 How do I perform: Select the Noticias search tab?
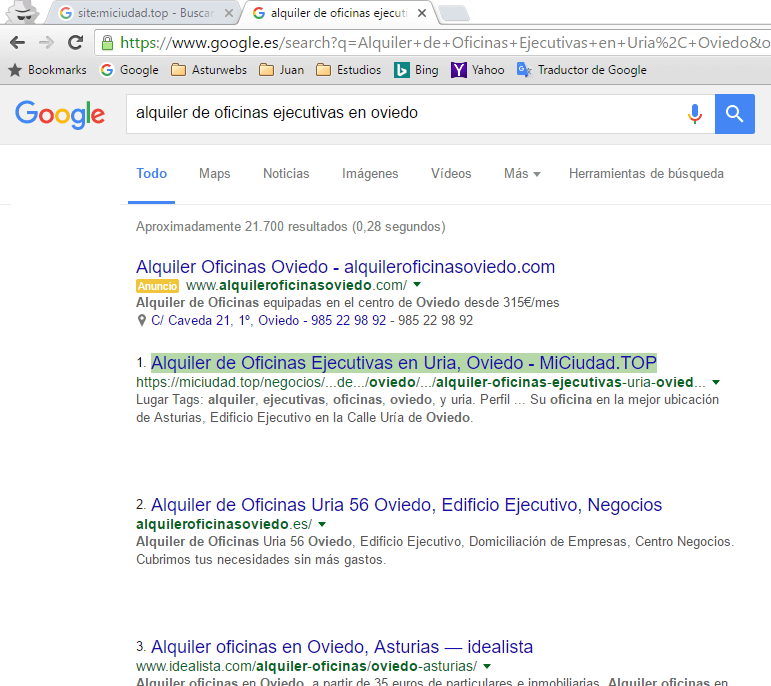click(x=286, y=174)
